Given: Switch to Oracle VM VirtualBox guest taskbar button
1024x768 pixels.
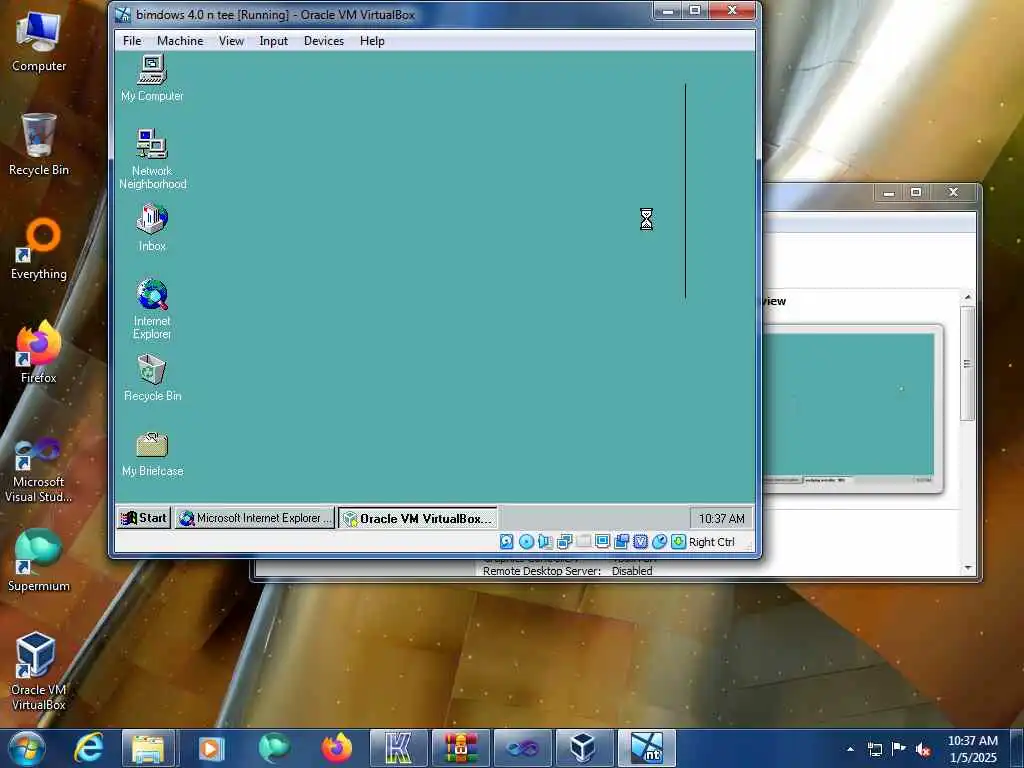Looking at the screenshot, I should click(418, 519).
